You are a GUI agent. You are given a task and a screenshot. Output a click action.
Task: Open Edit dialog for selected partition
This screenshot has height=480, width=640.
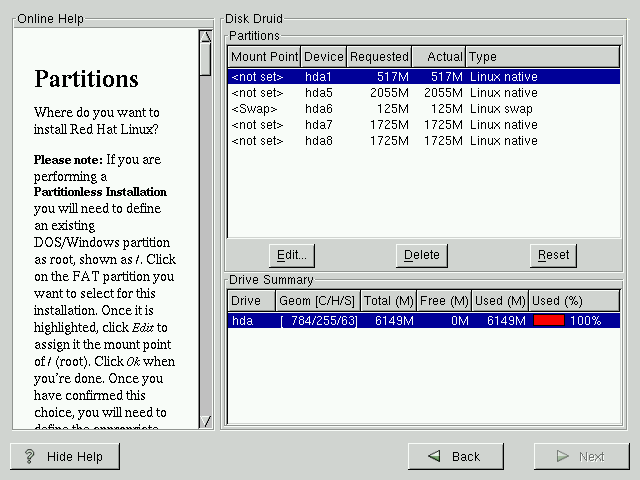click(x=292, y=255)
